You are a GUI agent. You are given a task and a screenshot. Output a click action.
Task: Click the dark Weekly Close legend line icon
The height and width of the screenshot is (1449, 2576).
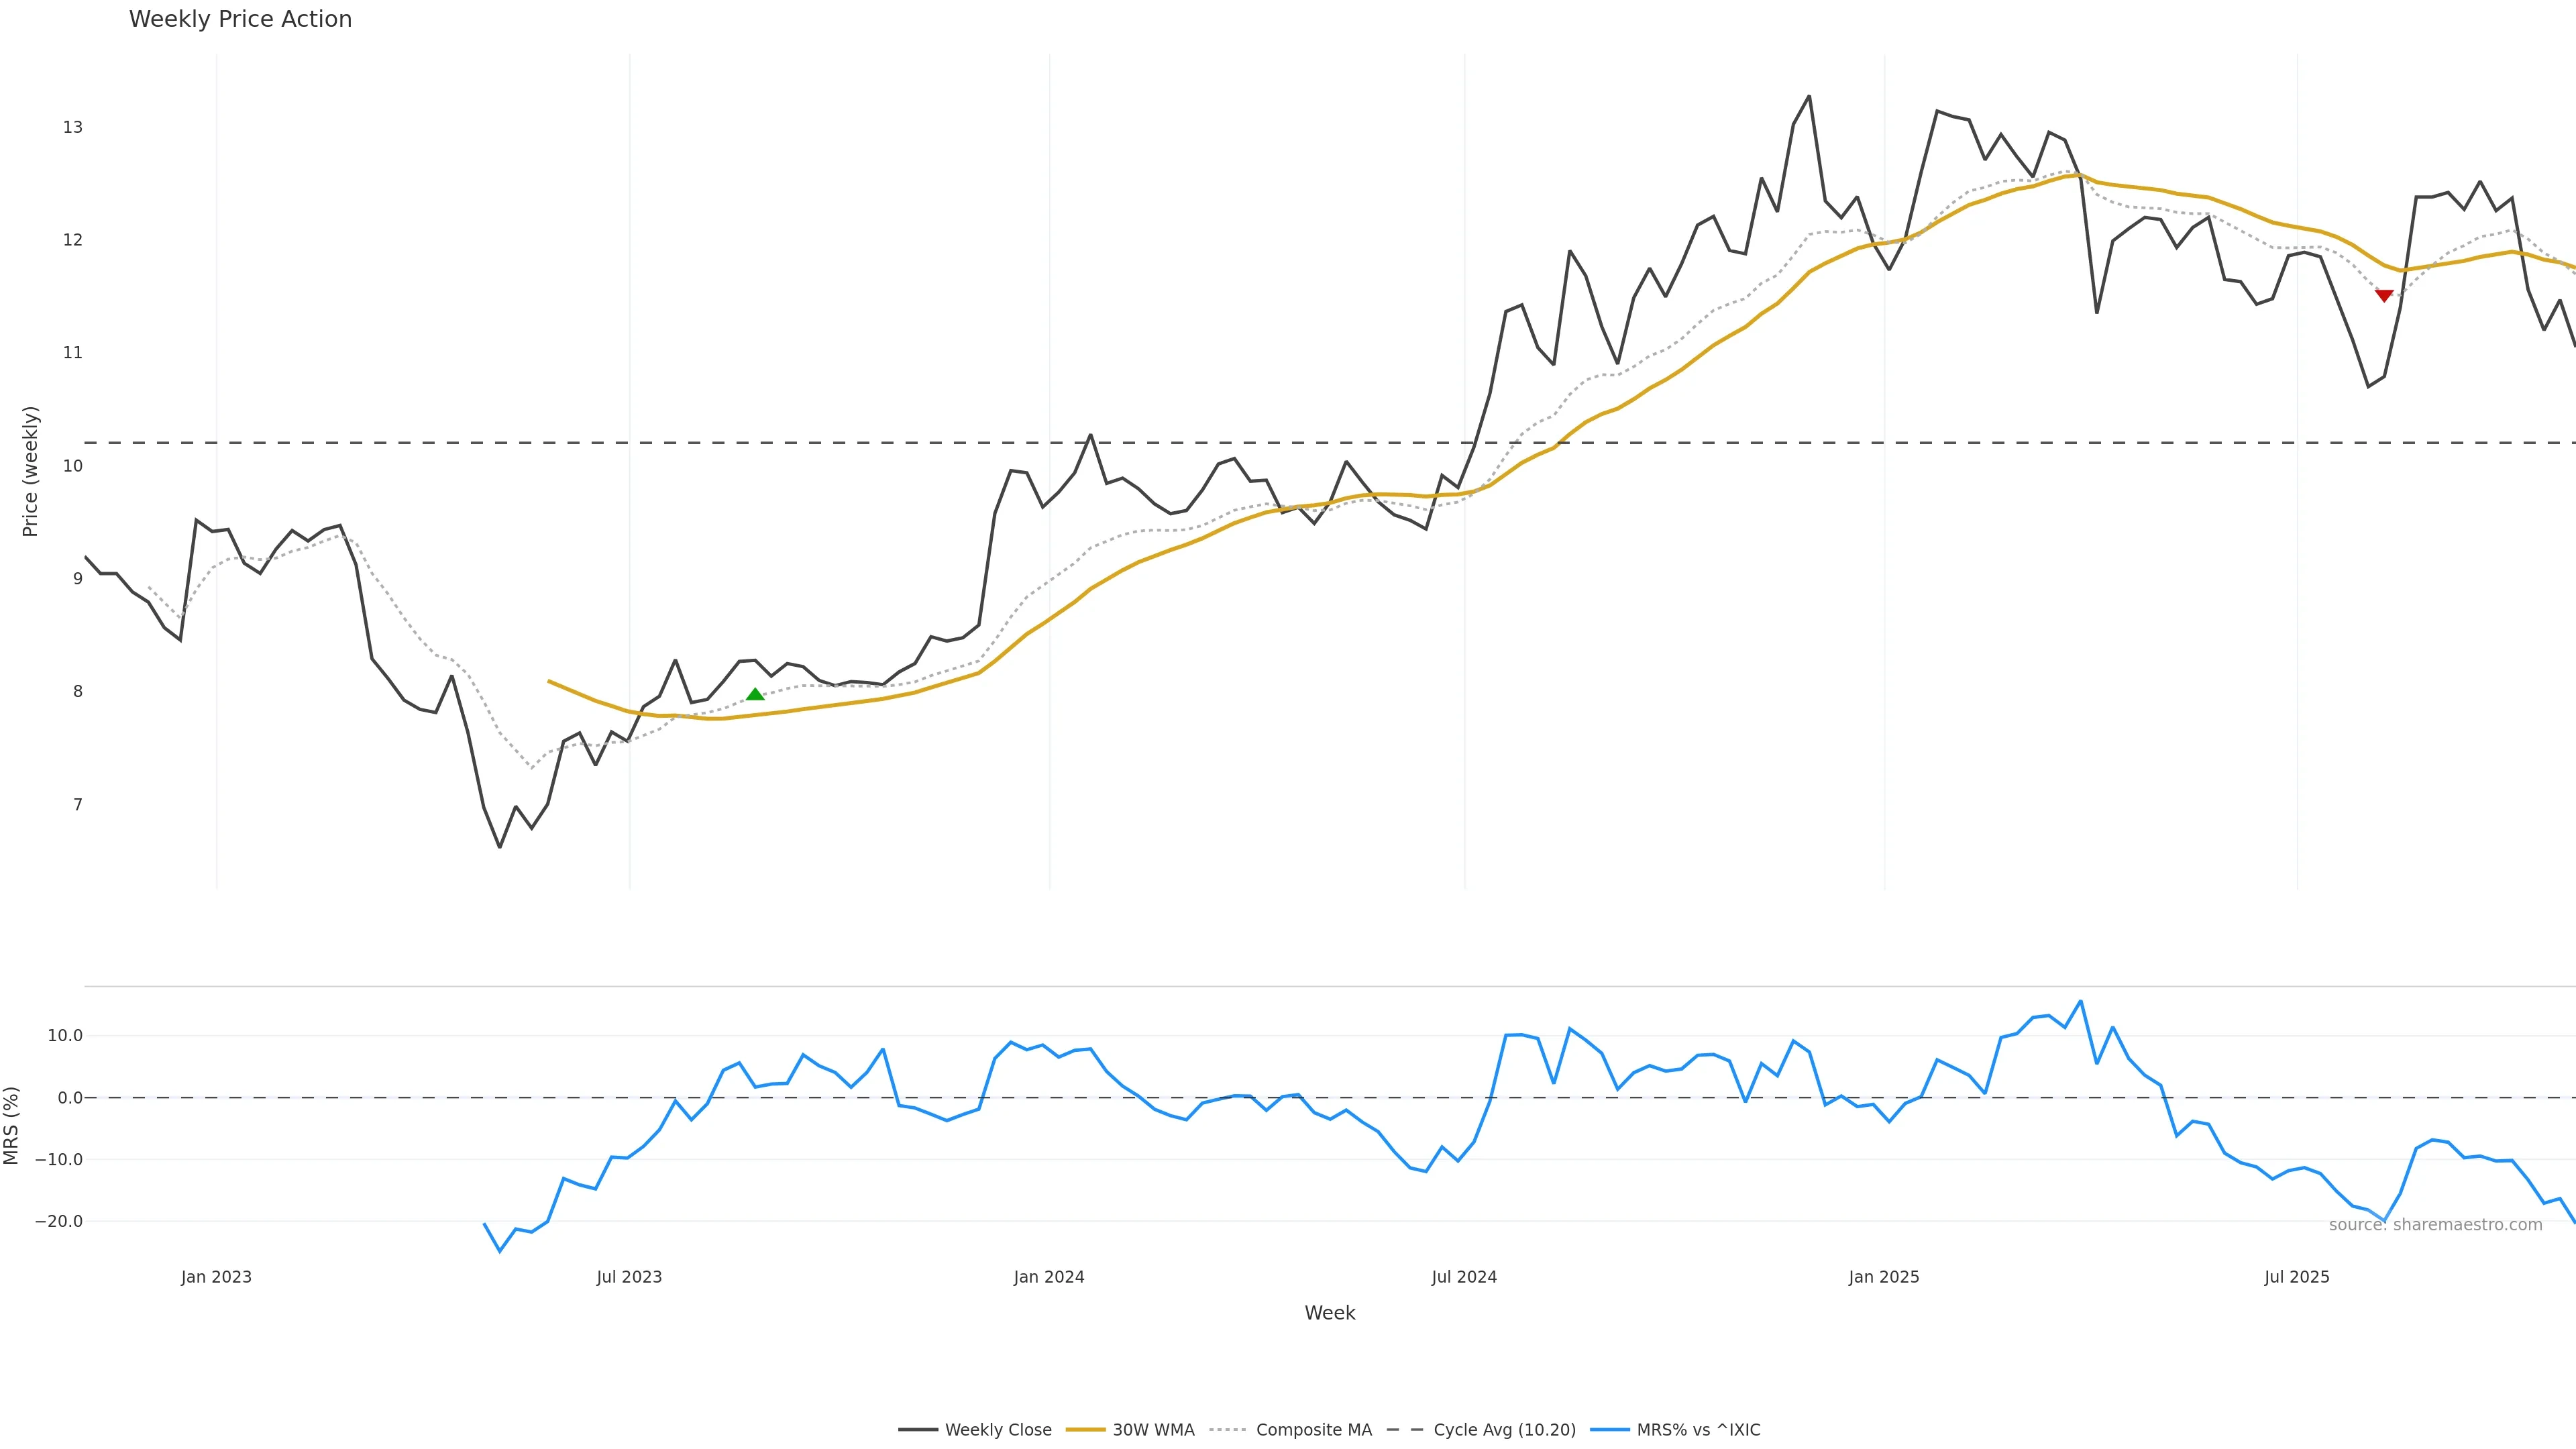click(x=917, y=1430)
